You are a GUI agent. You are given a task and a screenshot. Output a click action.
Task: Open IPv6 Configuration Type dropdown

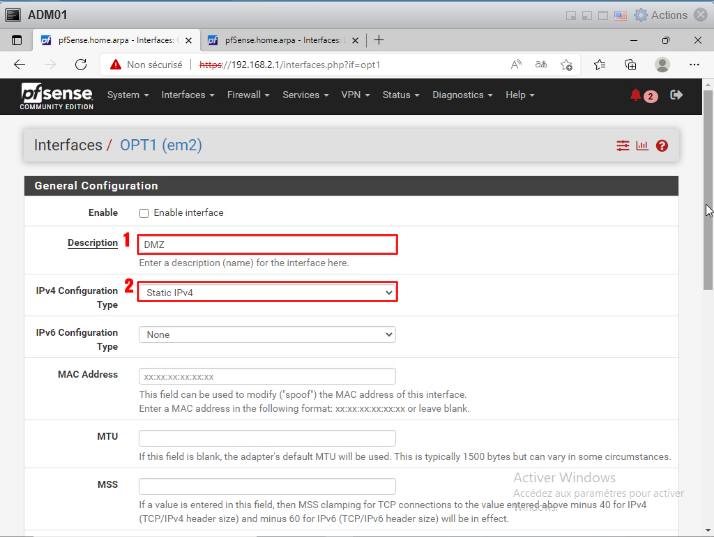click(x=267, y=334)
